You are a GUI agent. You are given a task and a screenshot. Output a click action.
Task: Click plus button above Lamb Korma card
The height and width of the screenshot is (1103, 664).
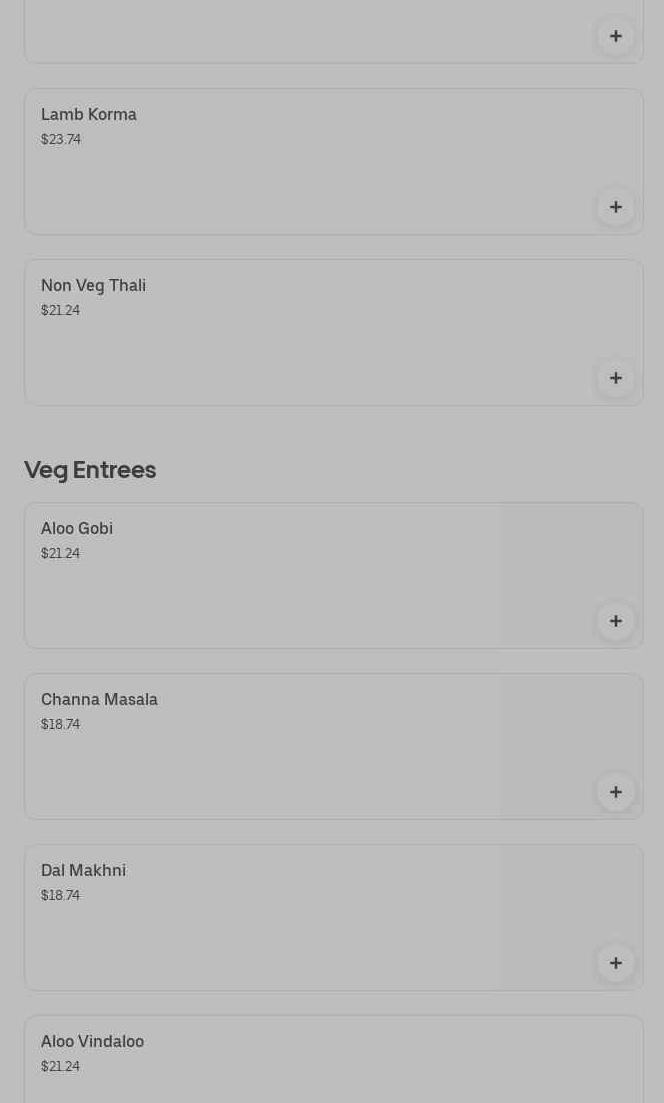click(616, 36)
